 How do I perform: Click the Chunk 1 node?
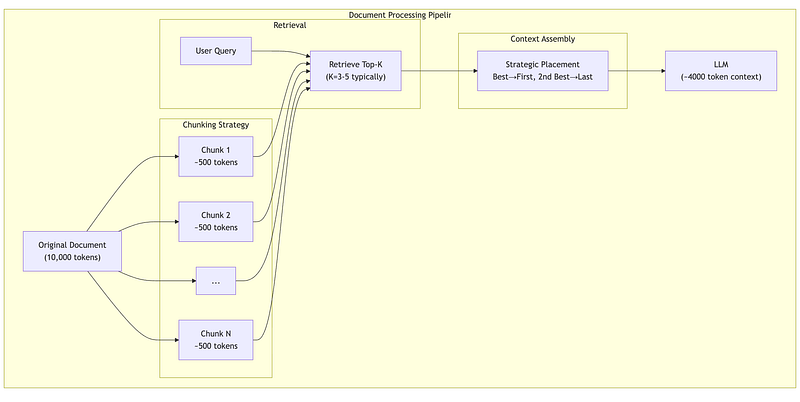point(216,156)
